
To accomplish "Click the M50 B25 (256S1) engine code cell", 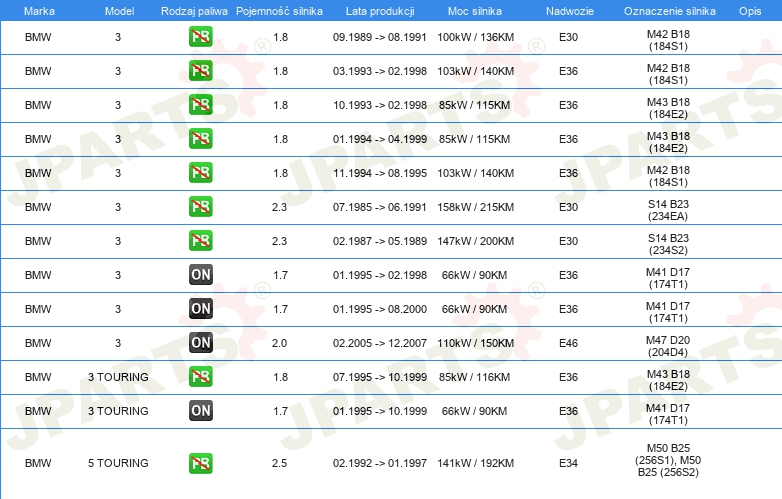I will coord(668,460).
